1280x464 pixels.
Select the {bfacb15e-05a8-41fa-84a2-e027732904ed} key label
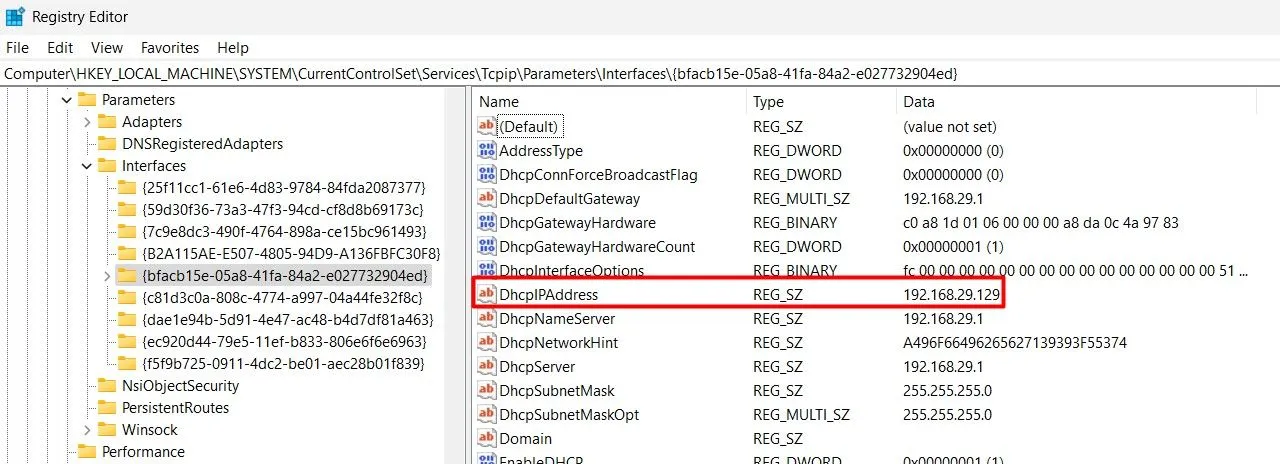click(x=285, y=276)
